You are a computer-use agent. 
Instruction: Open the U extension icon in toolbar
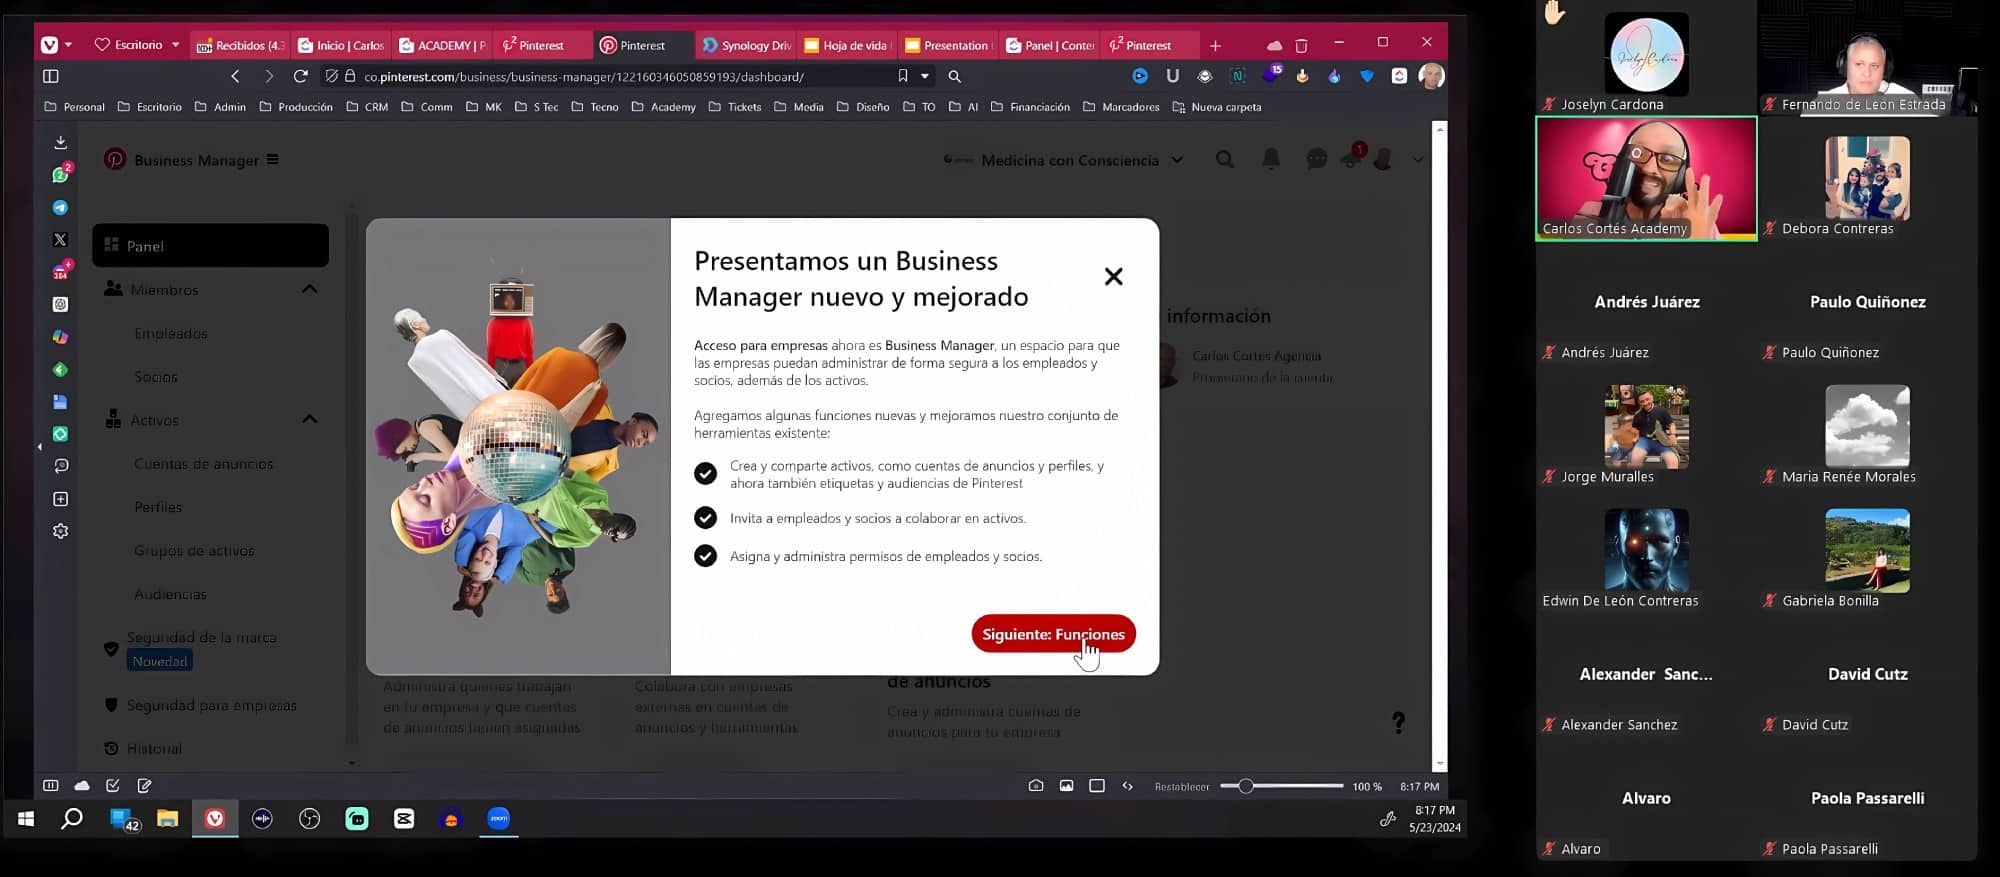1172,76
